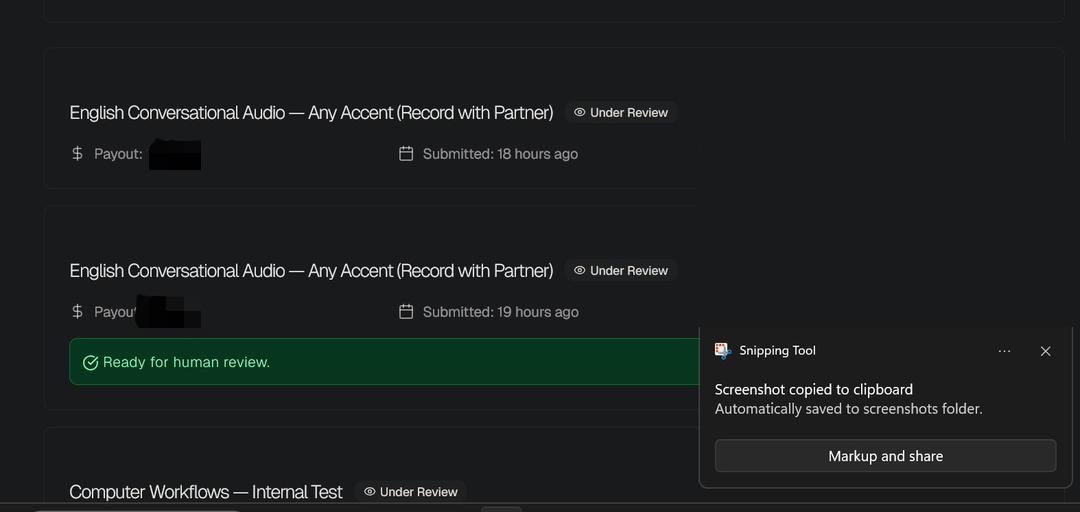This screenshot has height=512, width=1080.
Task: Click Markup and share button
Action: point(885,455)
